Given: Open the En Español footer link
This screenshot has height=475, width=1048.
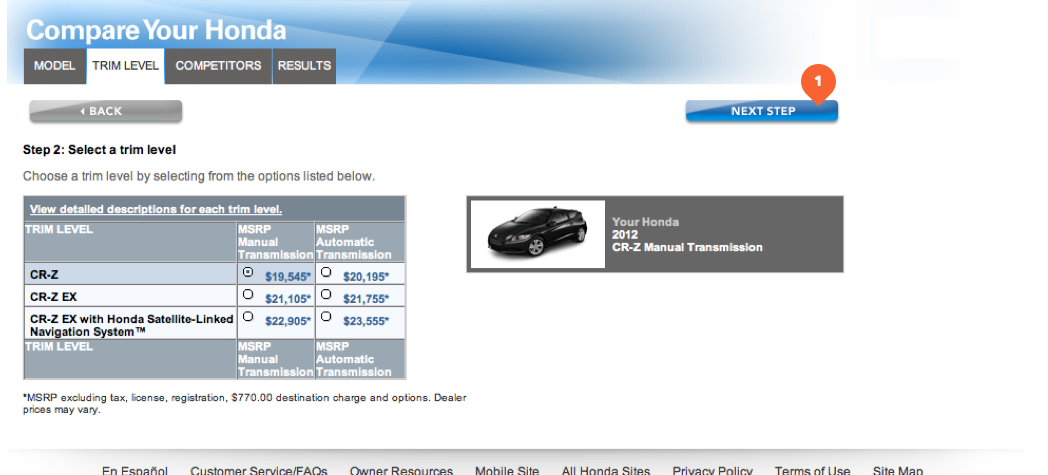Looking at the screenshot, I should (x=135, y=470).
